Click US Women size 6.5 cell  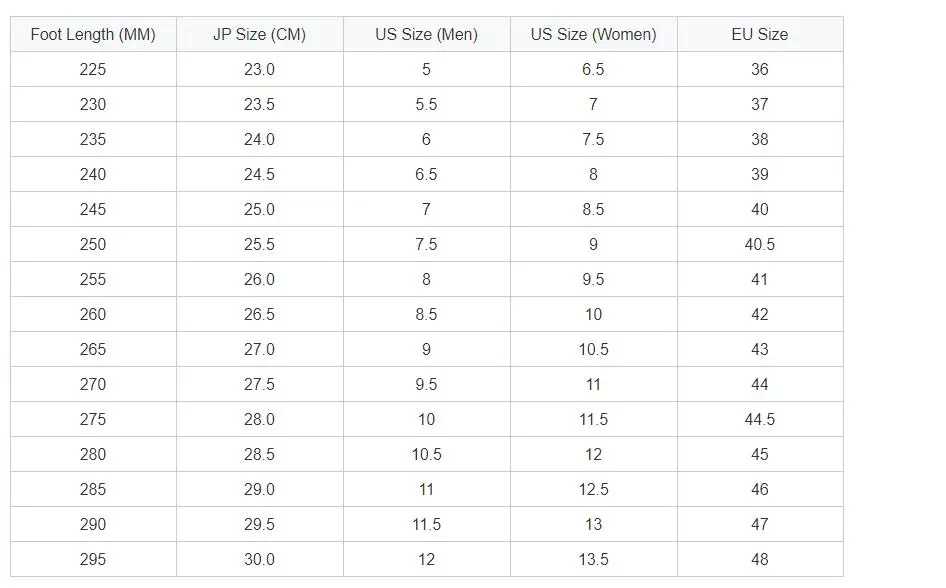coord(594,69)
